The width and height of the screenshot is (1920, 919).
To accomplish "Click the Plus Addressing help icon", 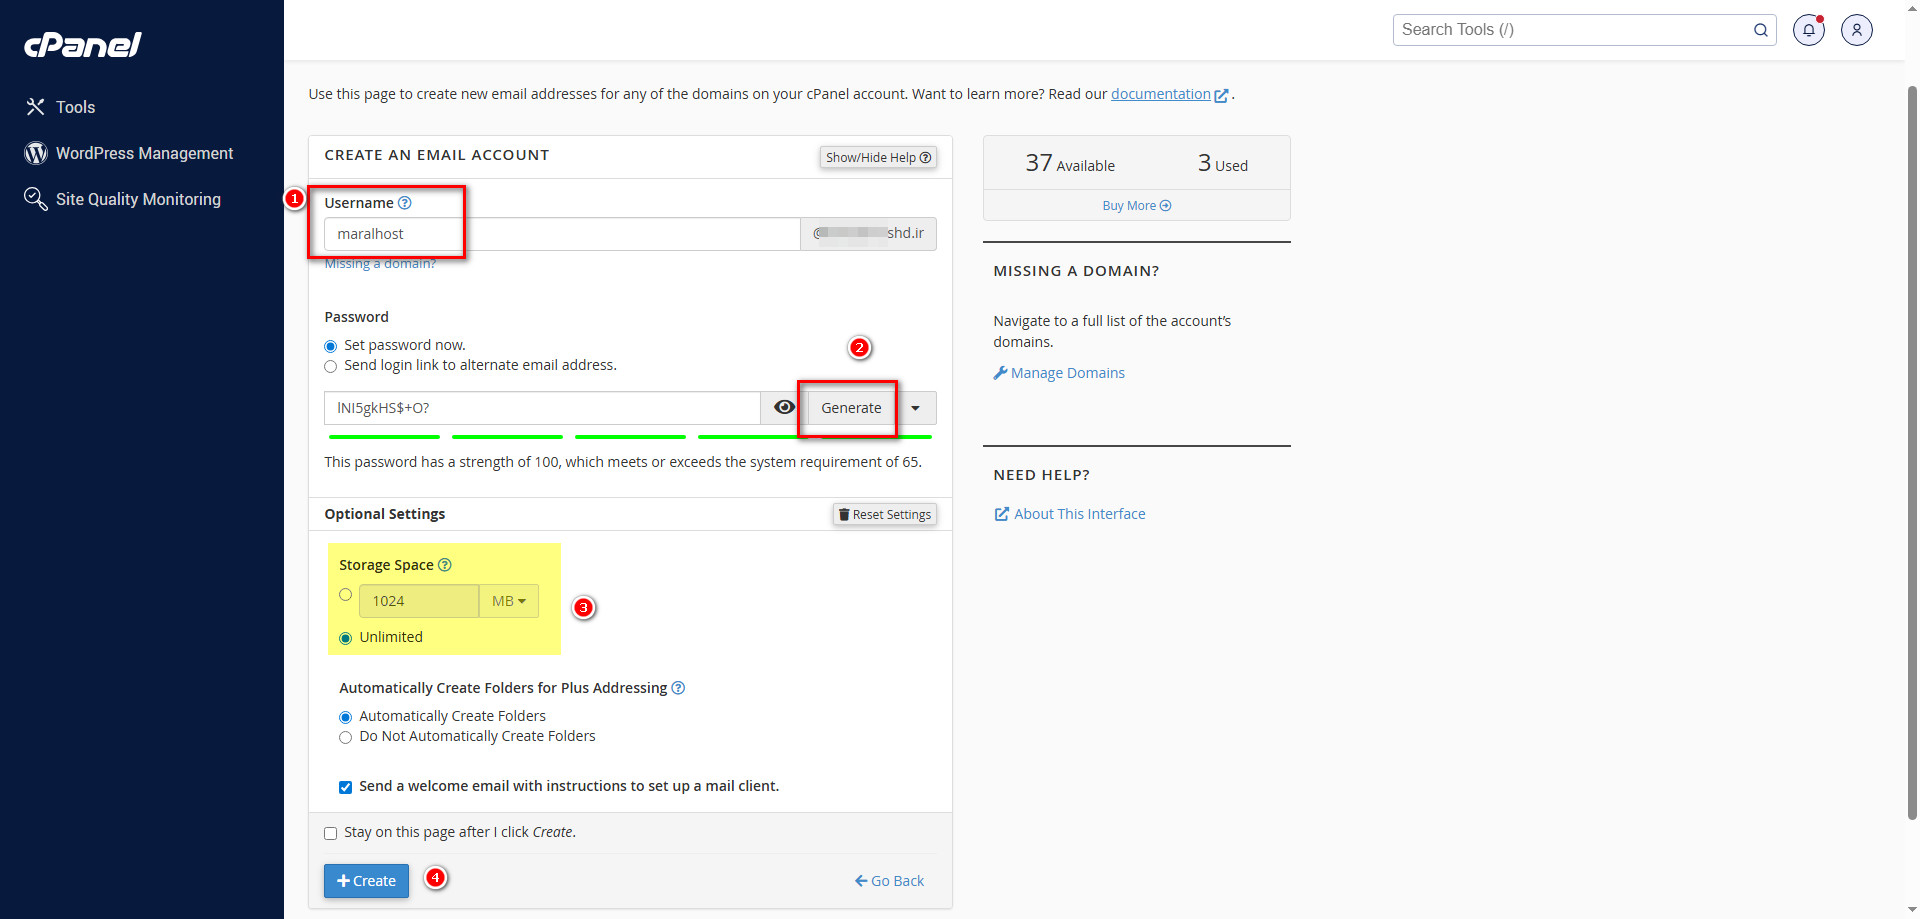I will pyautogui.click(x=678, y=688).
